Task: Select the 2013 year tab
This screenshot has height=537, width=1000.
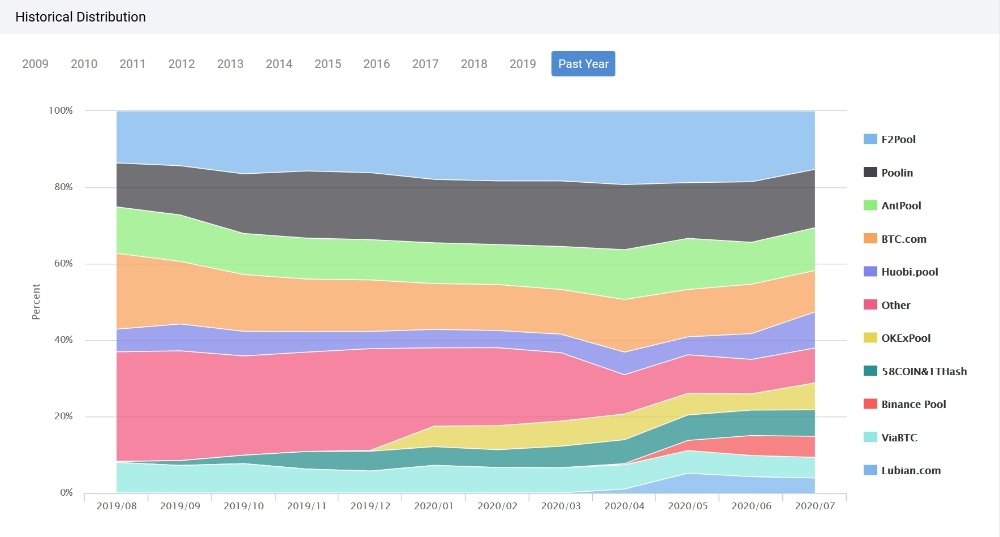Action: click(x=230, y=64)
